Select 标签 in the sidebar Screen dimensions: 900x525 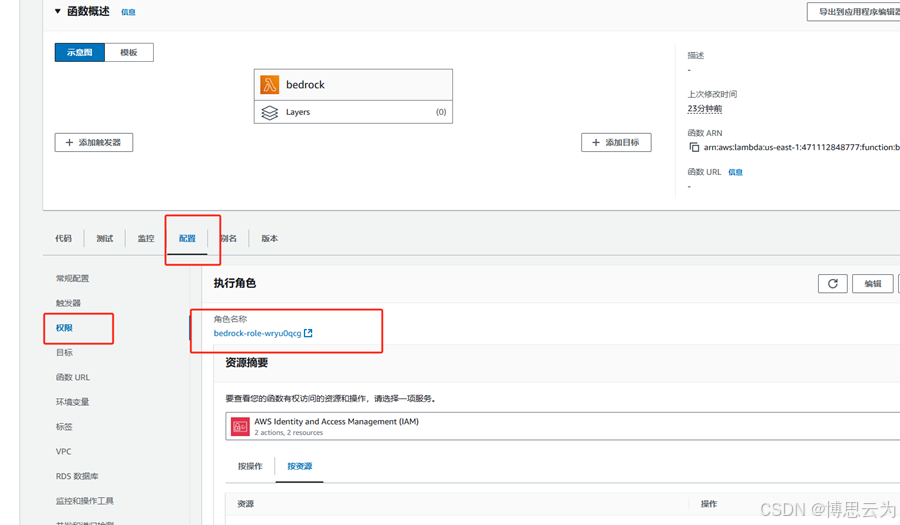click(64, 426)
